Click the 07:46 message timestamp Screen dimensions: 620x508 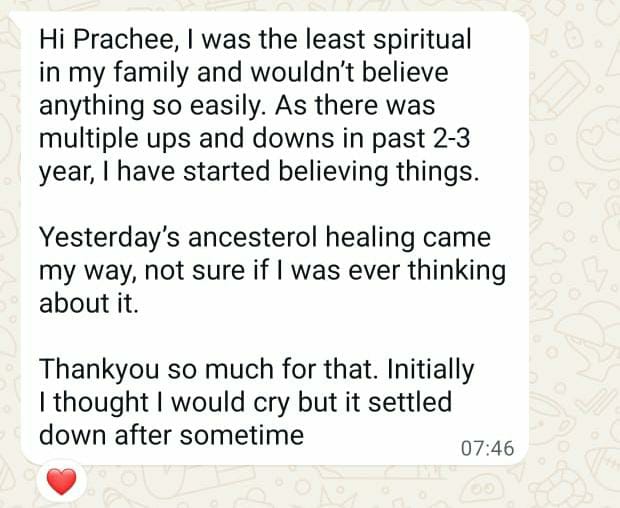point(488,448)
